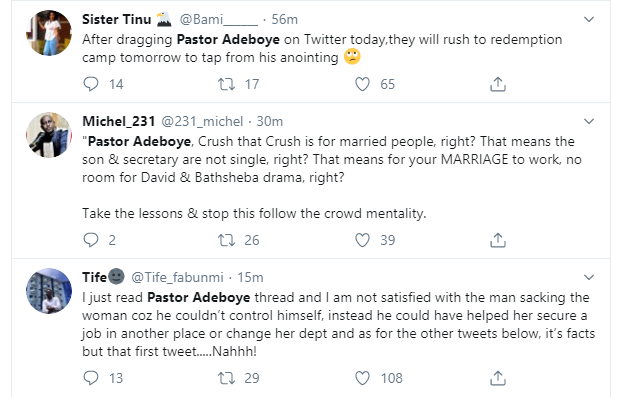Open more options chevron on Tife's tweet
The image size is (623, 397).
click(x=589, y=277)
